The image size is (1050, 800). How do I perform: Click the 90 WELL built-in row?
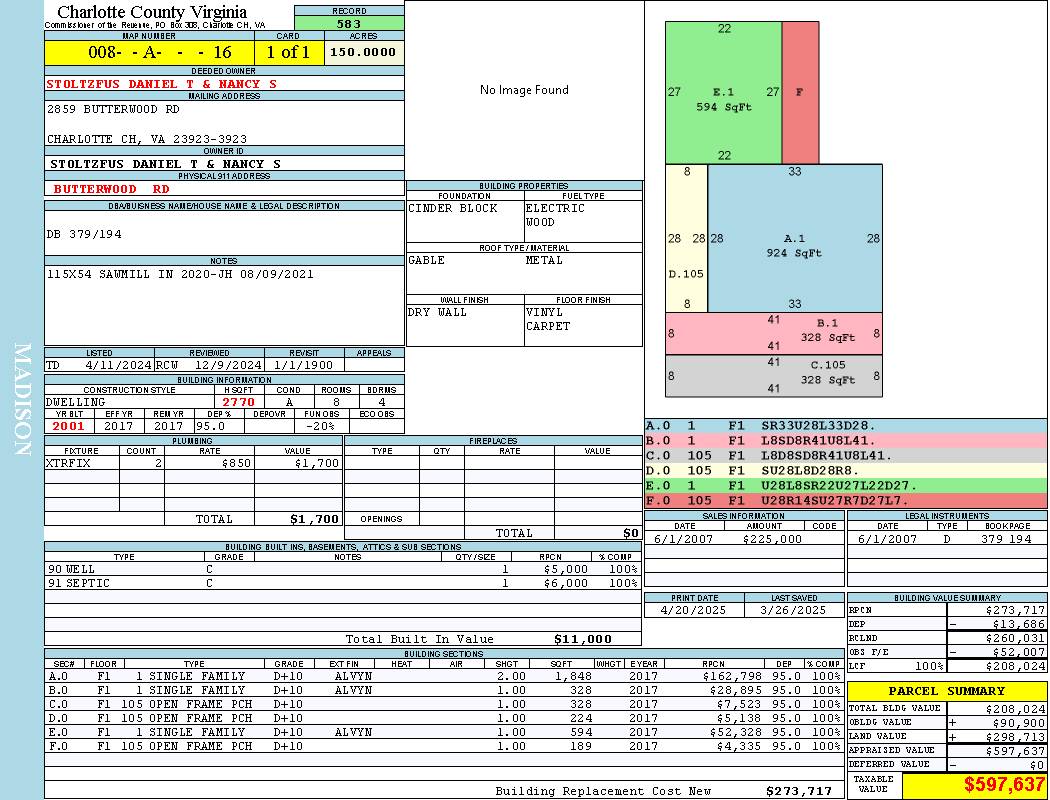tap(343, 570)
